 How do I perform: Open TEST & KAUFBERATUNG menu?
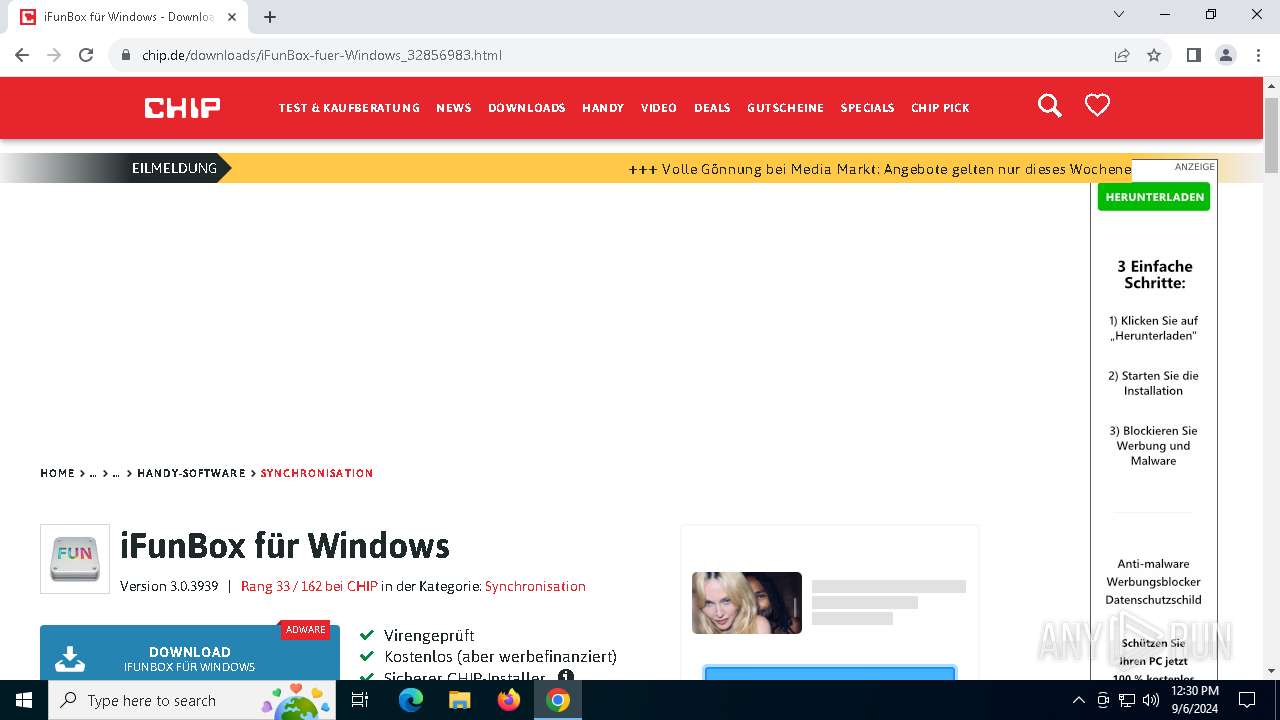(x=349, y=108)
